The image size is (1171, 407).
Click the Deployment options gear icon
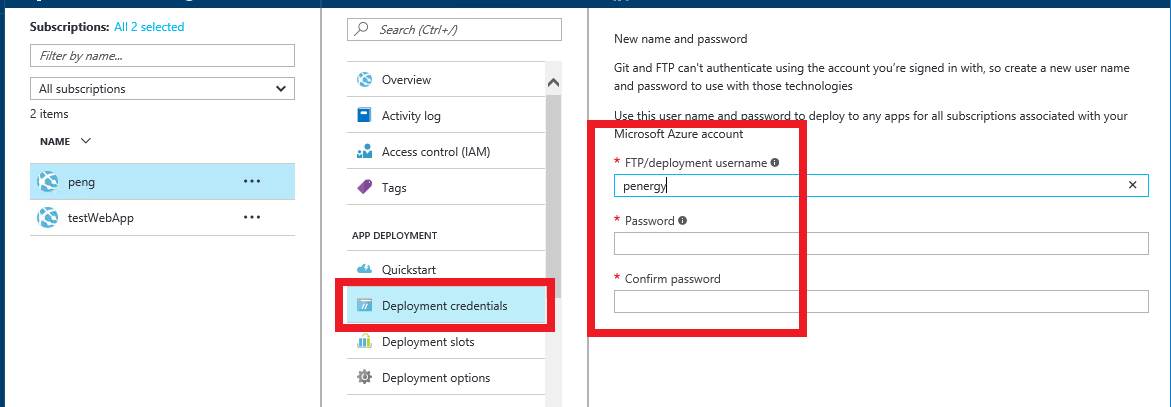pos(364,377)
